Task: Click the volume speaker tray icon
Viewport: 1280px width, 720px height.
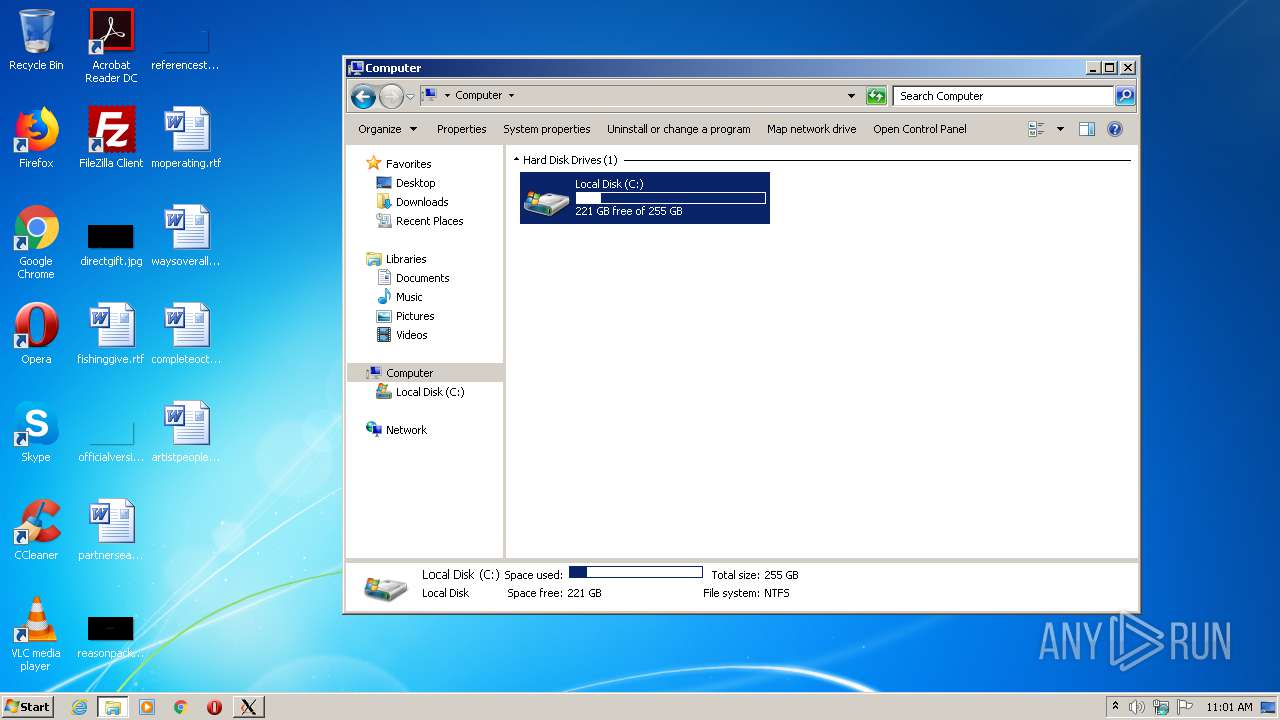Action: 1137,707
